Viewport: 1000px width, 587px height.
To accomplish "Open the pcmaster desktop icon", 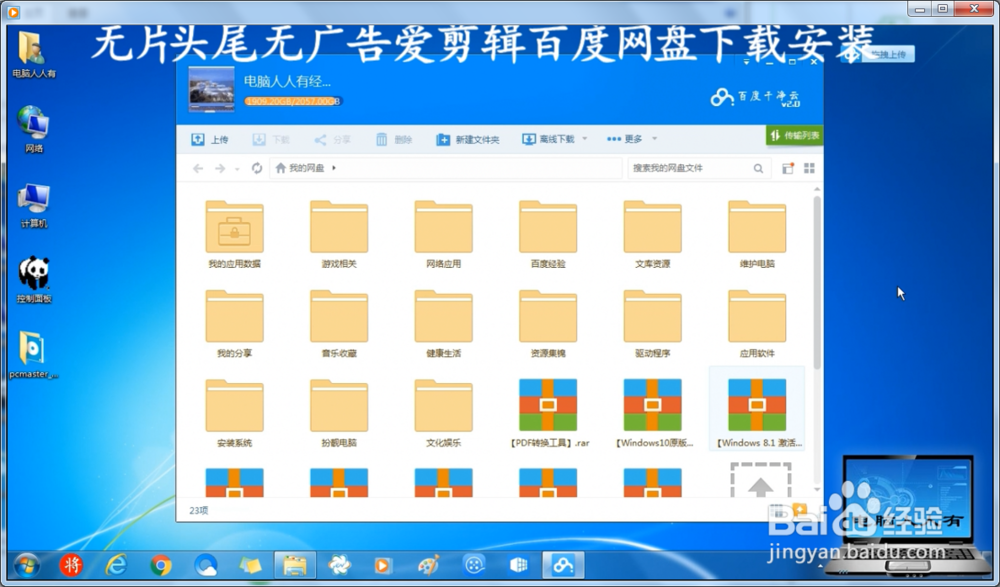I will point(34,355).
